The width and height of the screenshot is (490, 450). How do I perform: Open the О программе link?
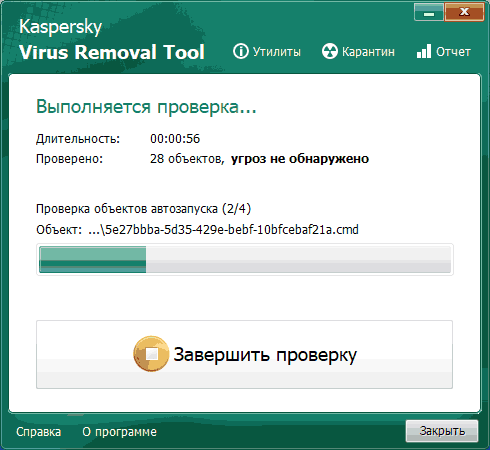pos(119,432)
